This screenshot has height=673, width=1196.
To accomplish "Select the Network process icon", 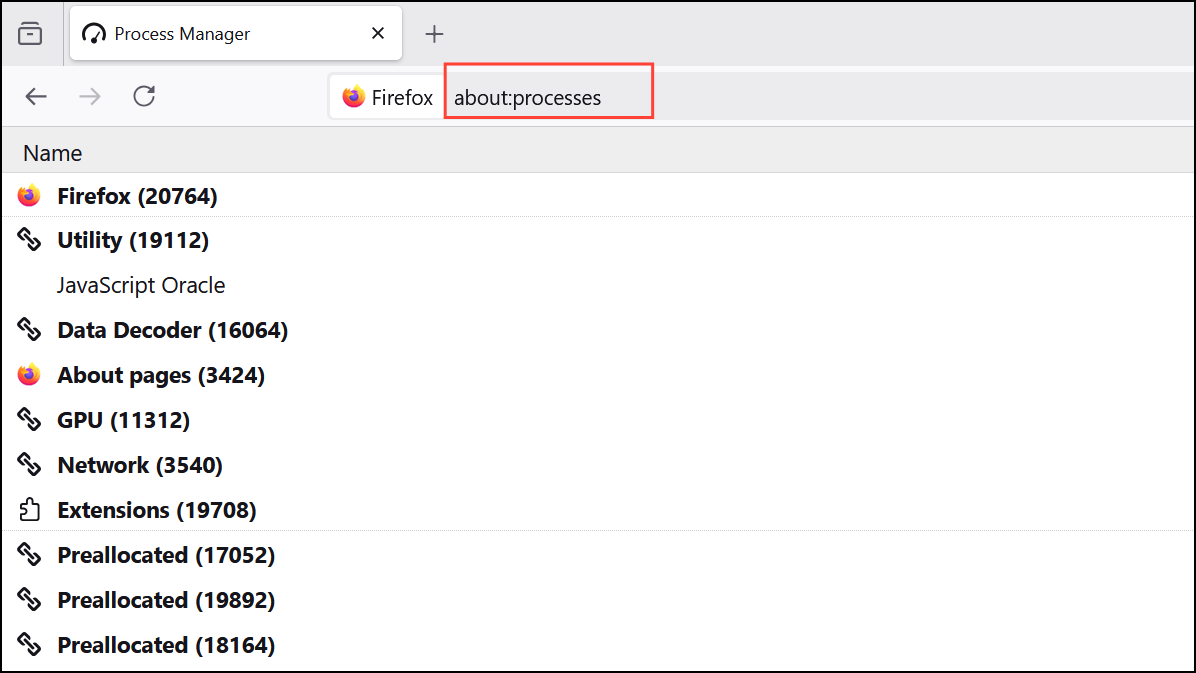I will pyautogui.click(x=28, y=465).
